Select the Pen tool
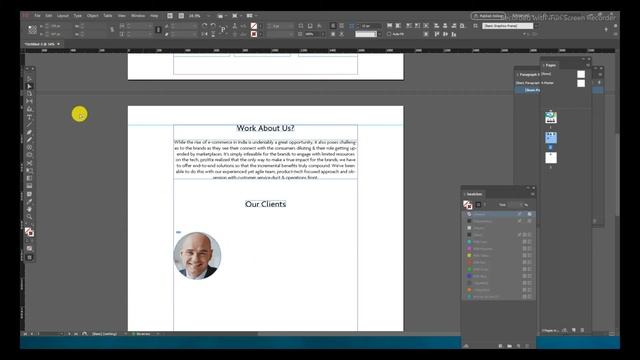 pyautogui.click(x=29, y=132)
